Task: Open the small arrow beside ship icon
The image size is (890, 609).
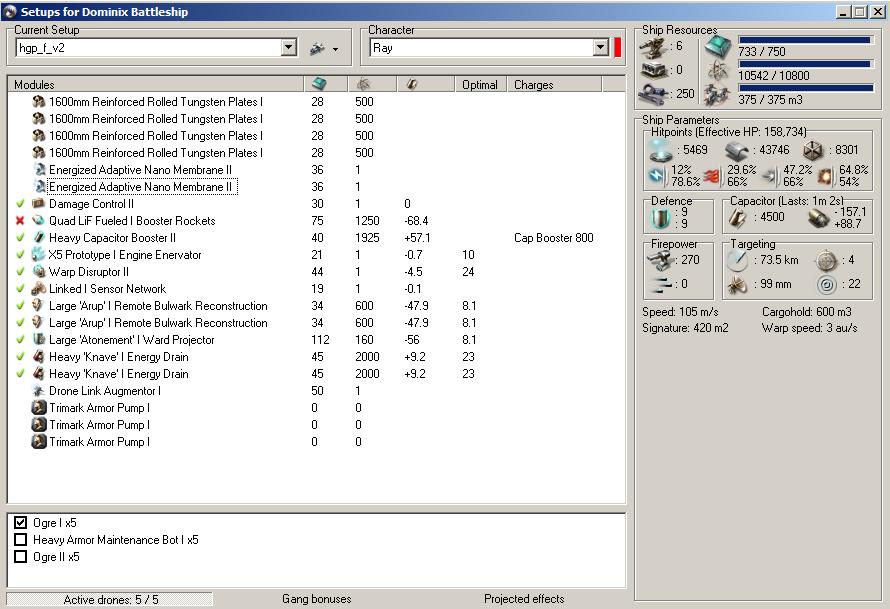Action: click(x=335, y=49)
